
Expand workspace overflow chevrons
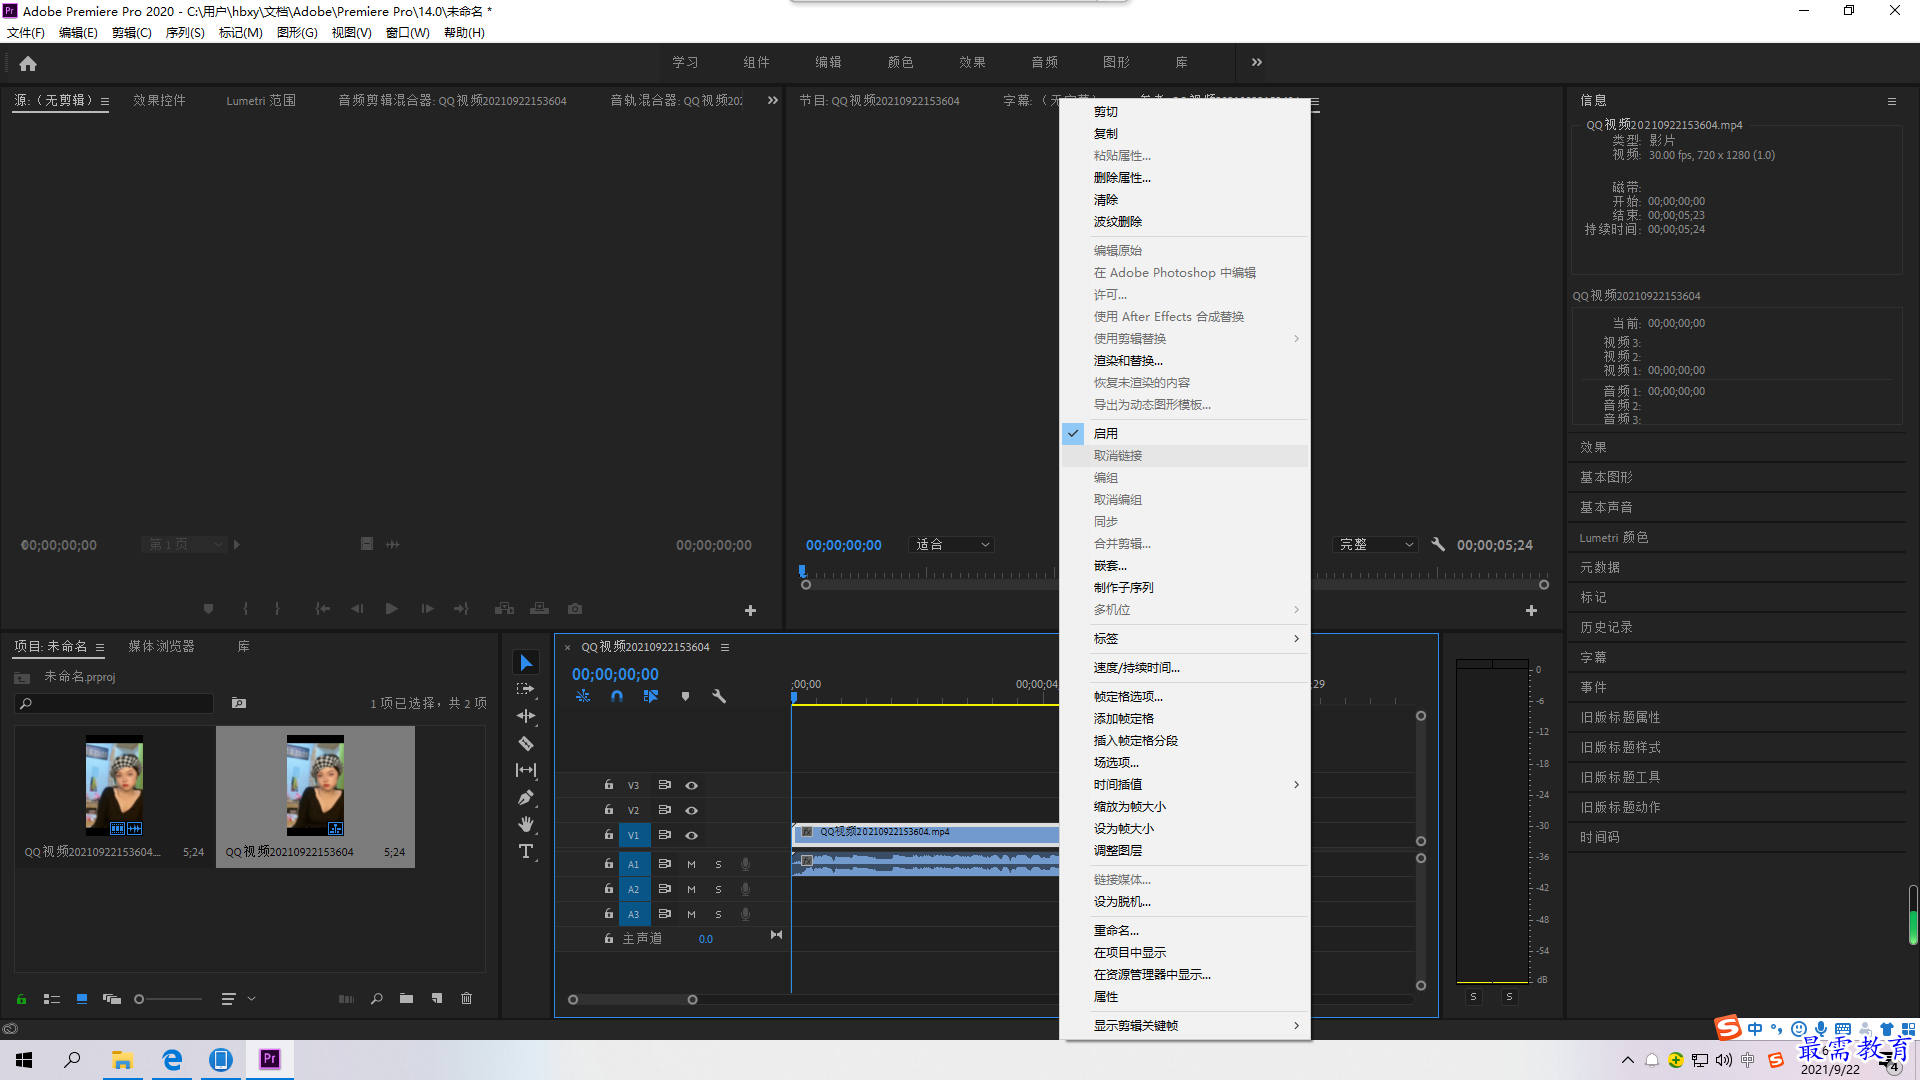click(x=1257, y=62)
